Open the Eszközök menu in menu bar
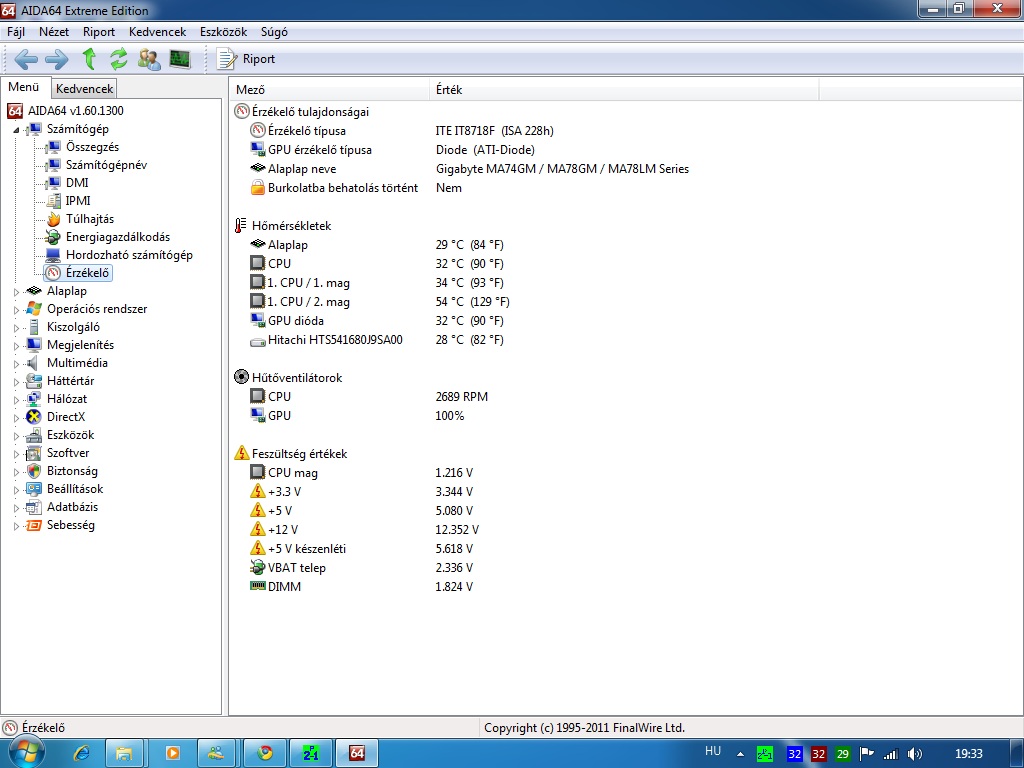 [x=223, y=32]
